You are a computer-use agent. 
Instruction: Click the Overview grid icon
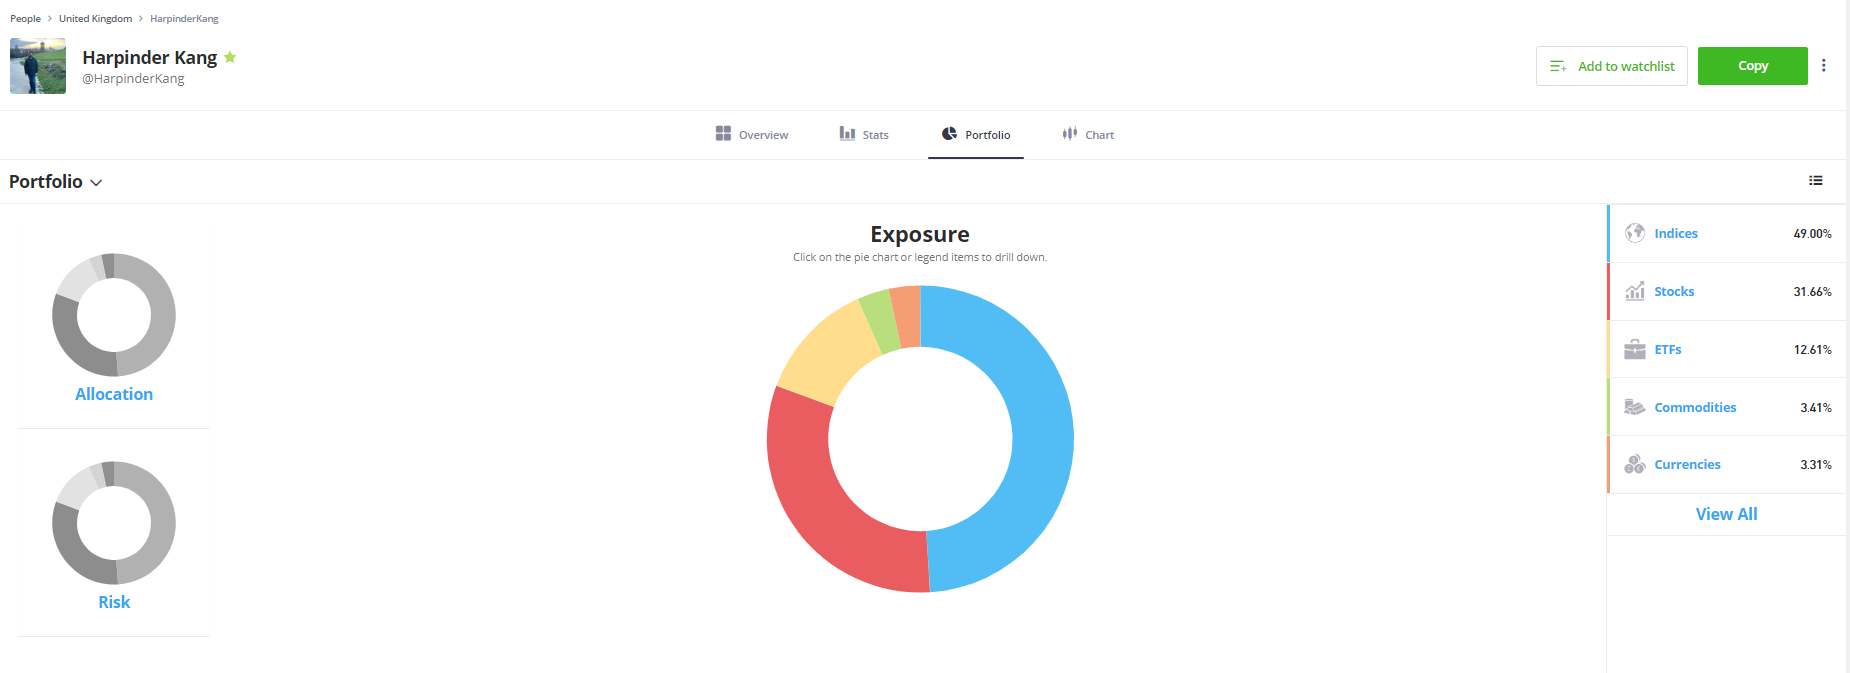click(723, 133)
